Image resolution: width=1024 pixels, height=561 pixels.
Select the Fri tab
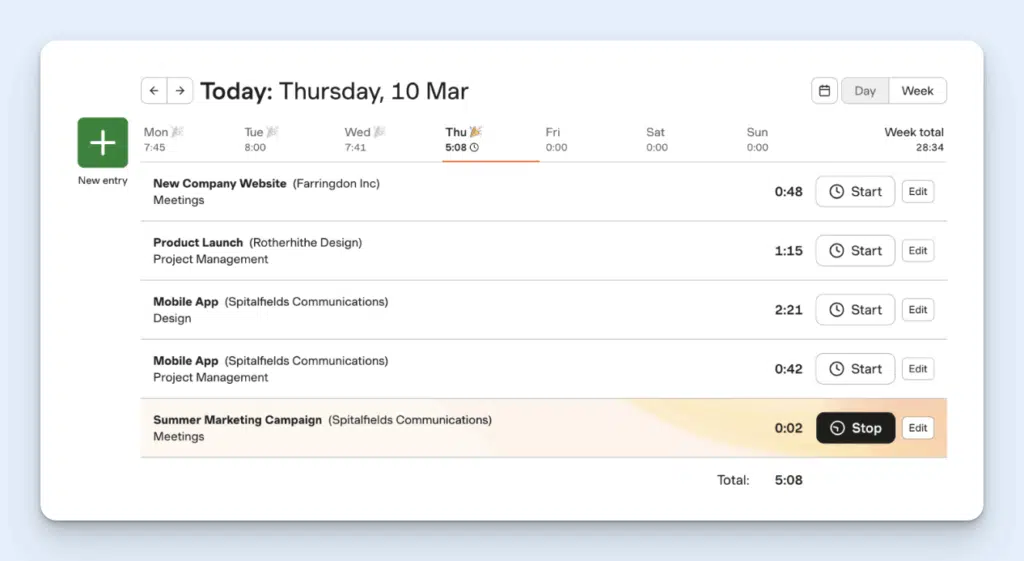coord(555,139)
